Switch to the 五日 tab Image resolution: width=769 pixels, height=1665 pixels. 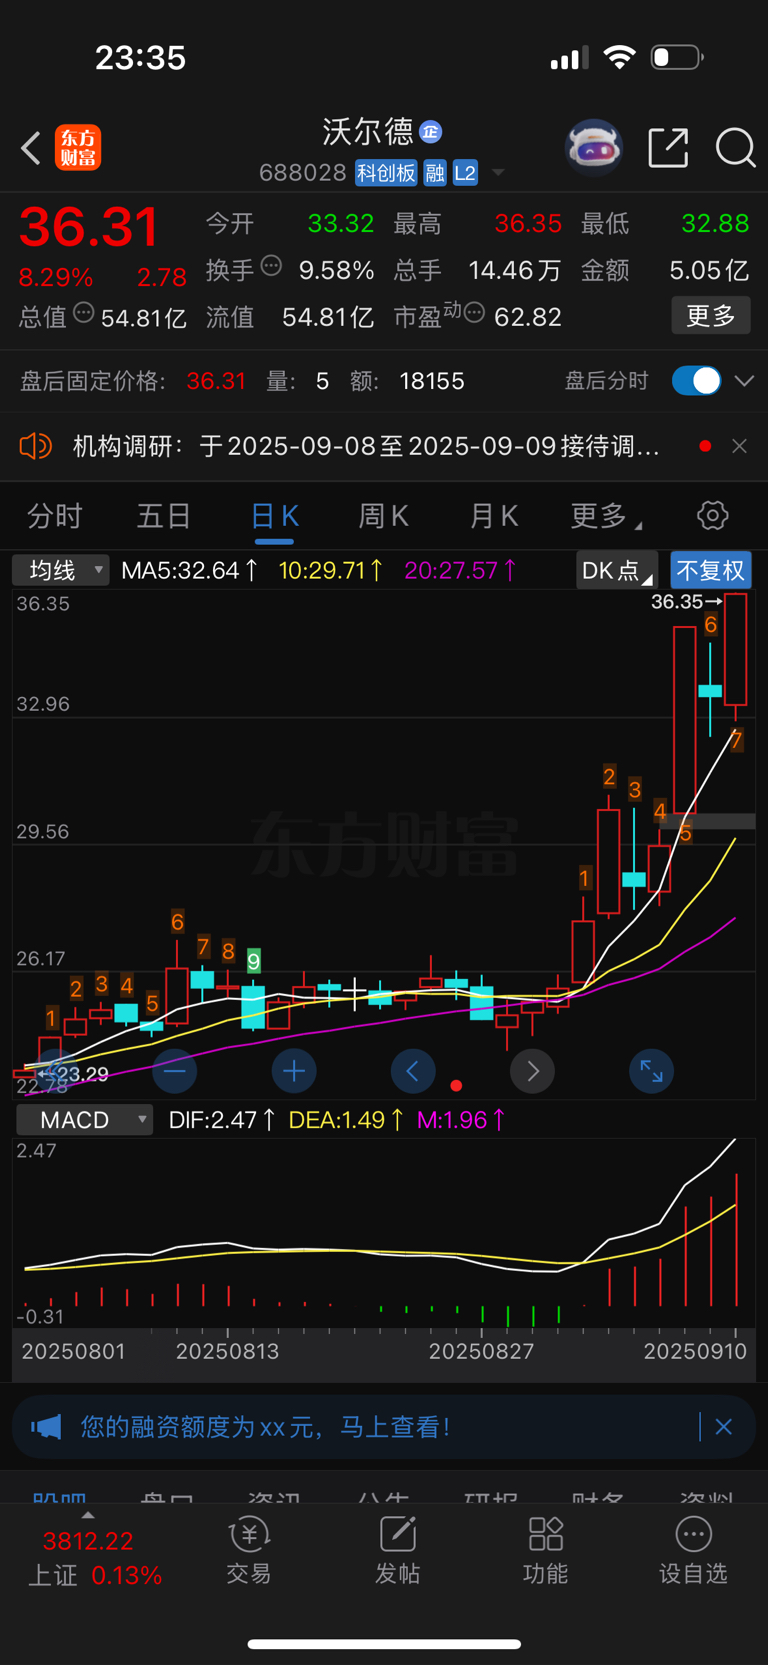coord(164,516)
